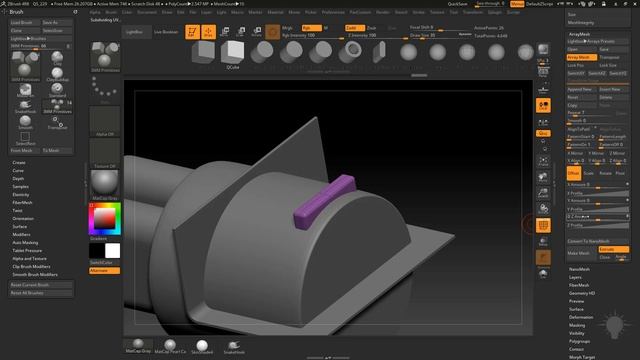
Task: Toggle the Edit mode button
Action: coord(192,32)
